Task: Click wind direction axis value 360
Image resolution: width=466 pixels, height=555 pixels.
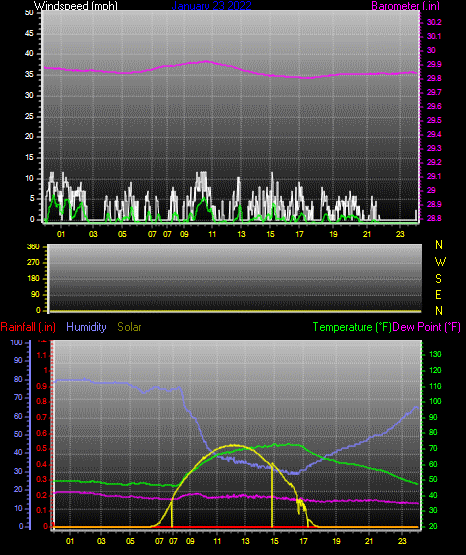Action: (x=33, y=247)
